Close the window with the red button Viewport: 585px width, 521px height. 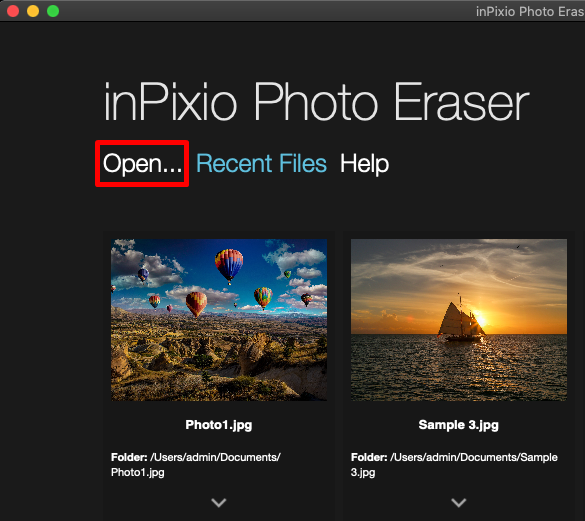pos(13,11)
